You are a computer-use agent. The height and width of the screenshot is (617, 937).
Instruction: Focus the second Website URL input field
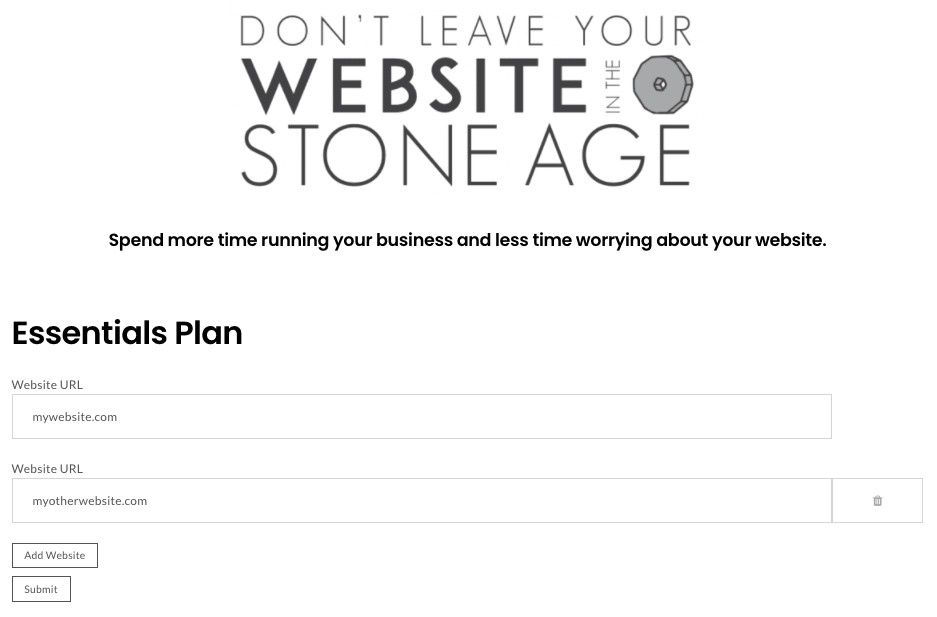click(x=422, y=501)
